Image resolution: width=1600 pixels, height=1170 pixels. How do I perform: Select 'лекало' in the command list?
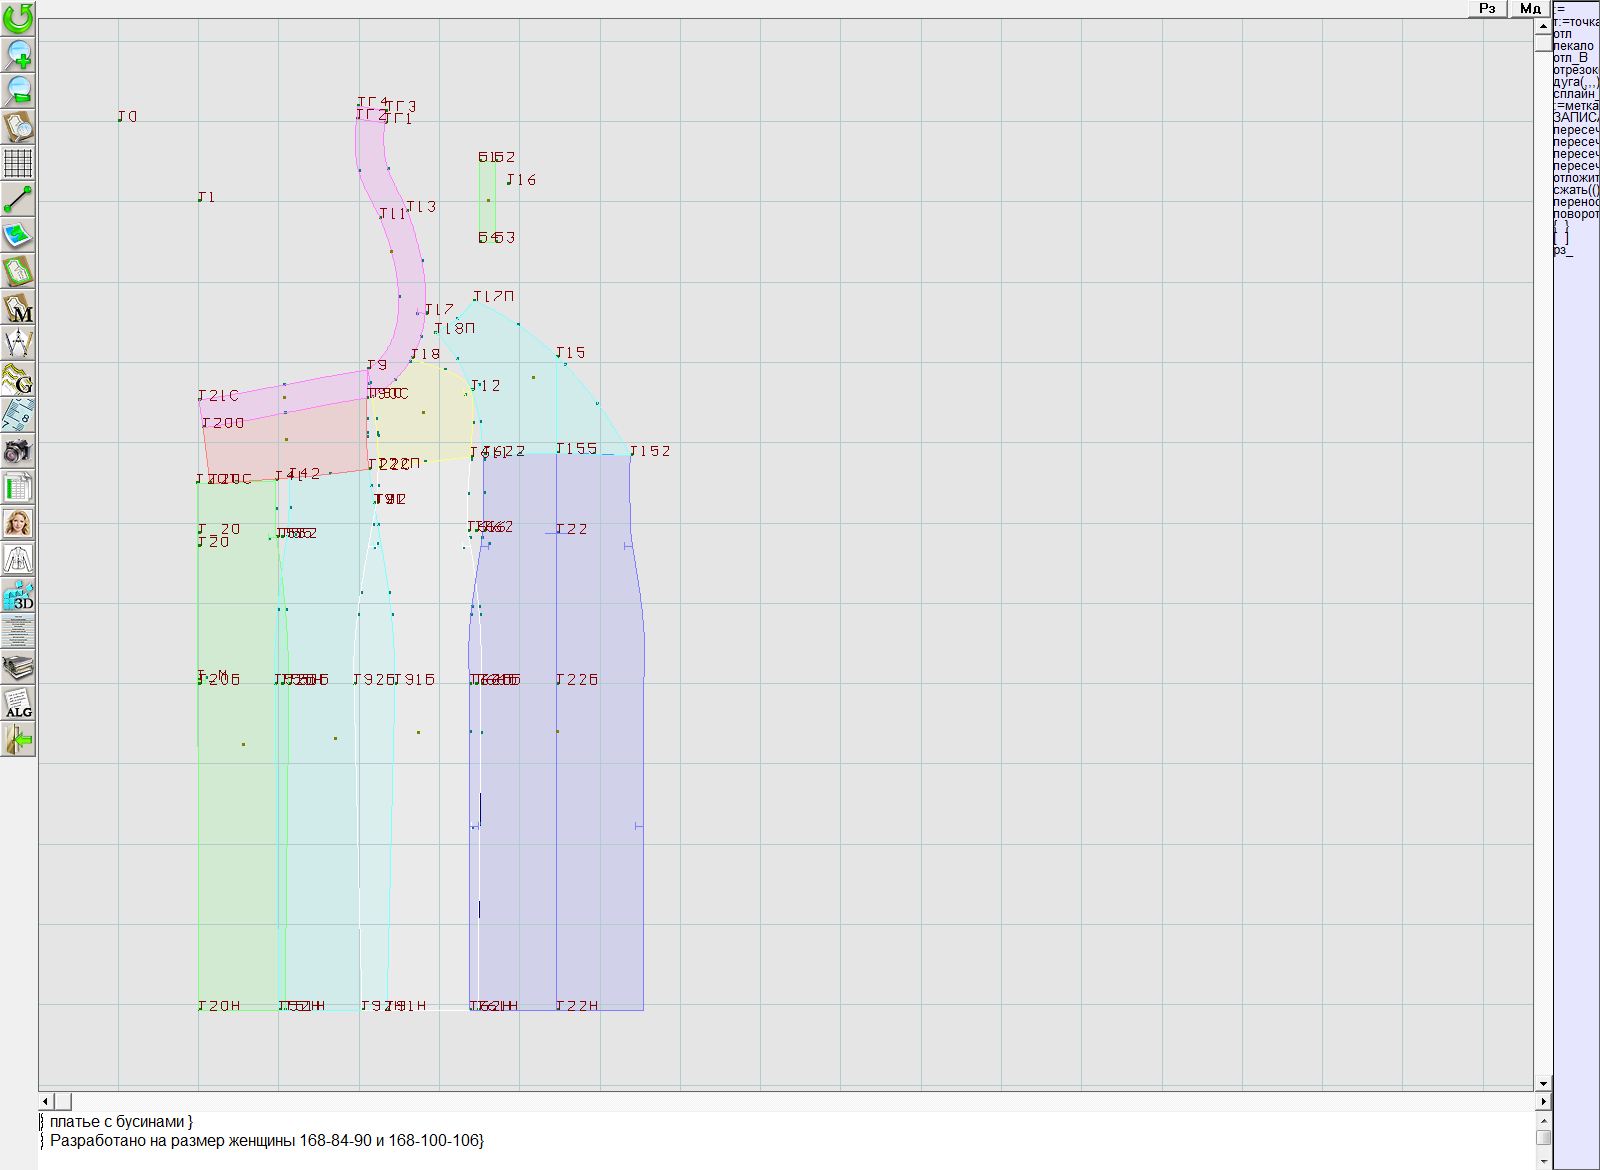(1573, 46)
